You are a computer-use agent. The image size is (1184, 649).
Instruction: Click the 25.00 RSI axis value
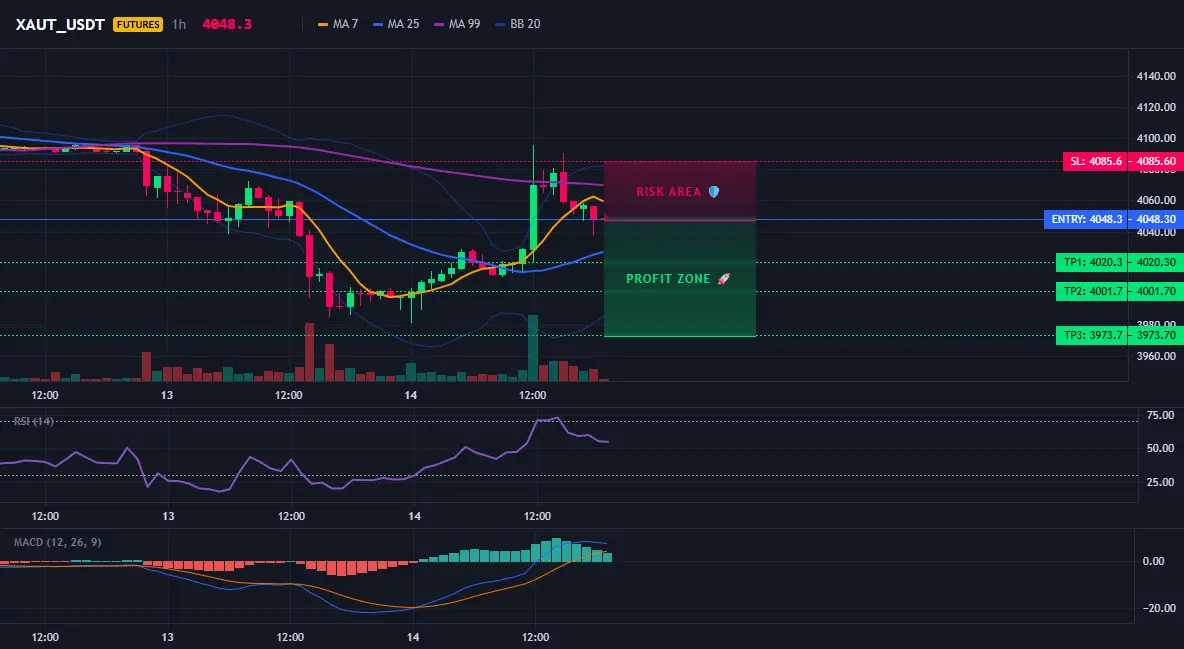pos(1160,482)
